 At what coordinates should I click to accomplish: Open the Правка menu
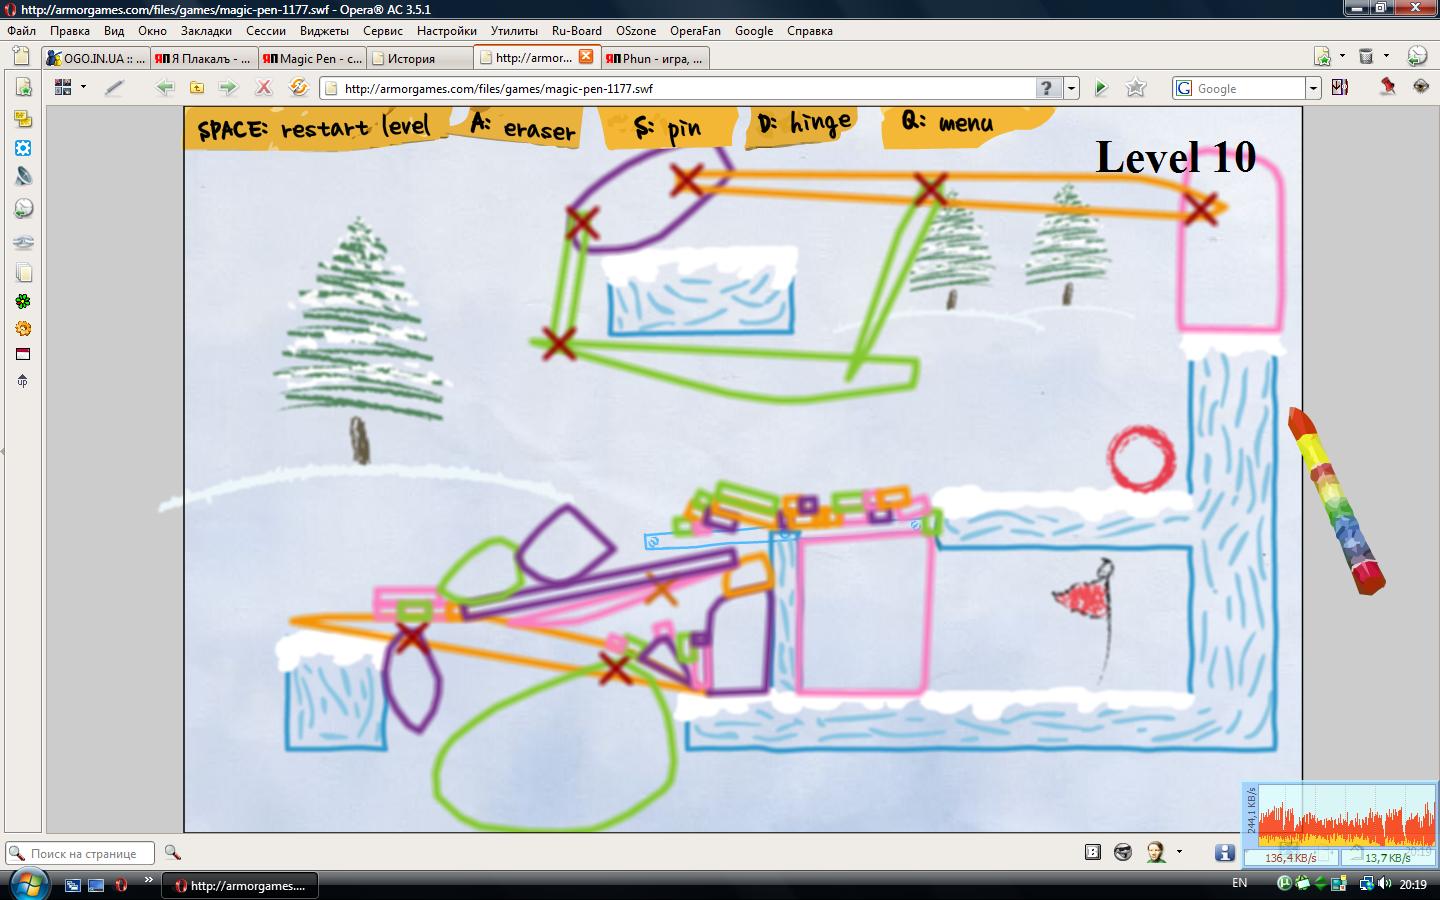click(x=70, y=31)
